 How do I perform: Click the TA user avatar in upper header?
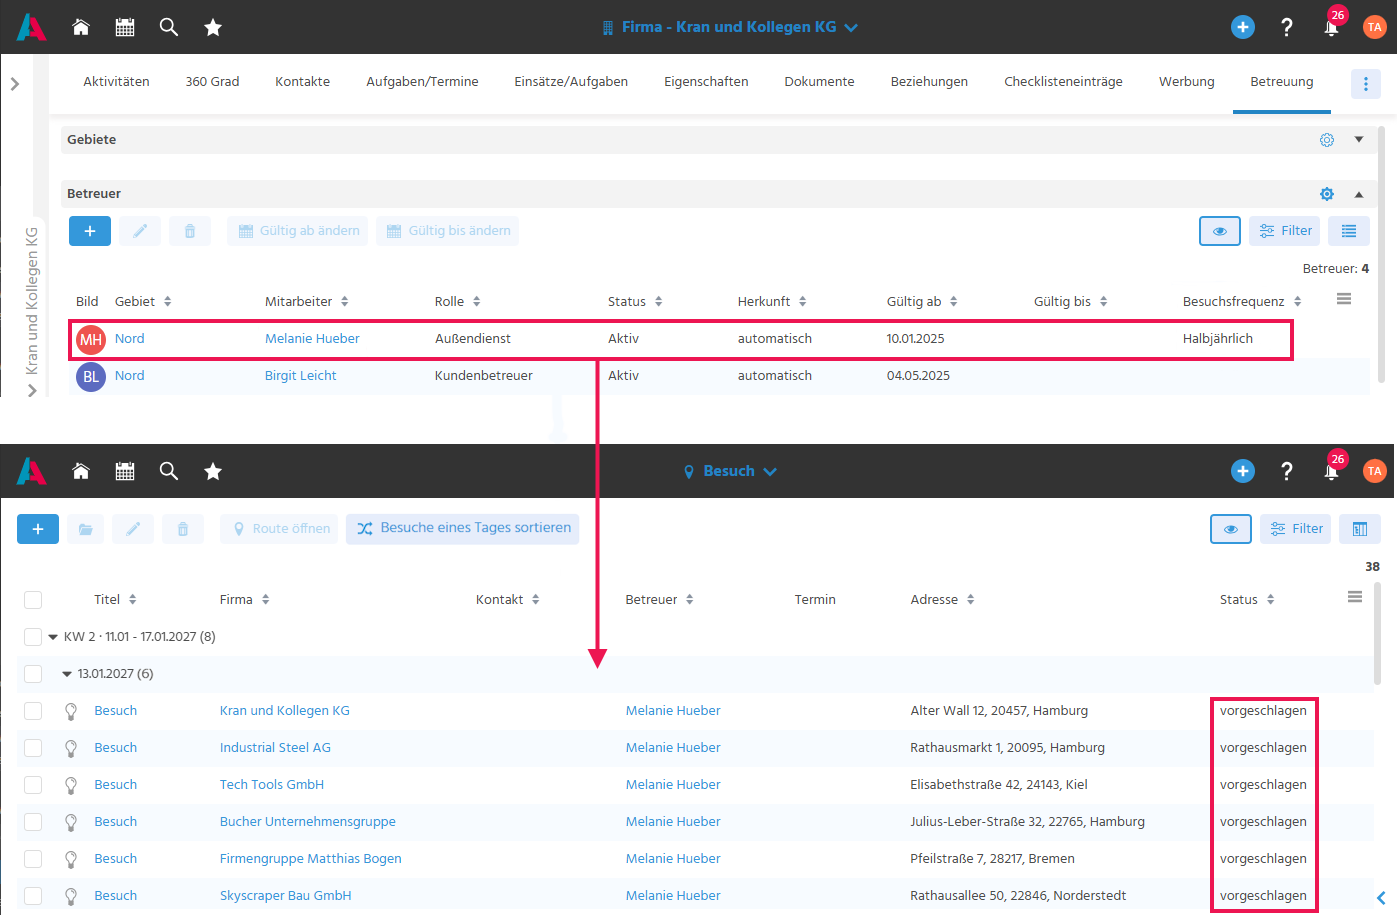point(1375,27)
